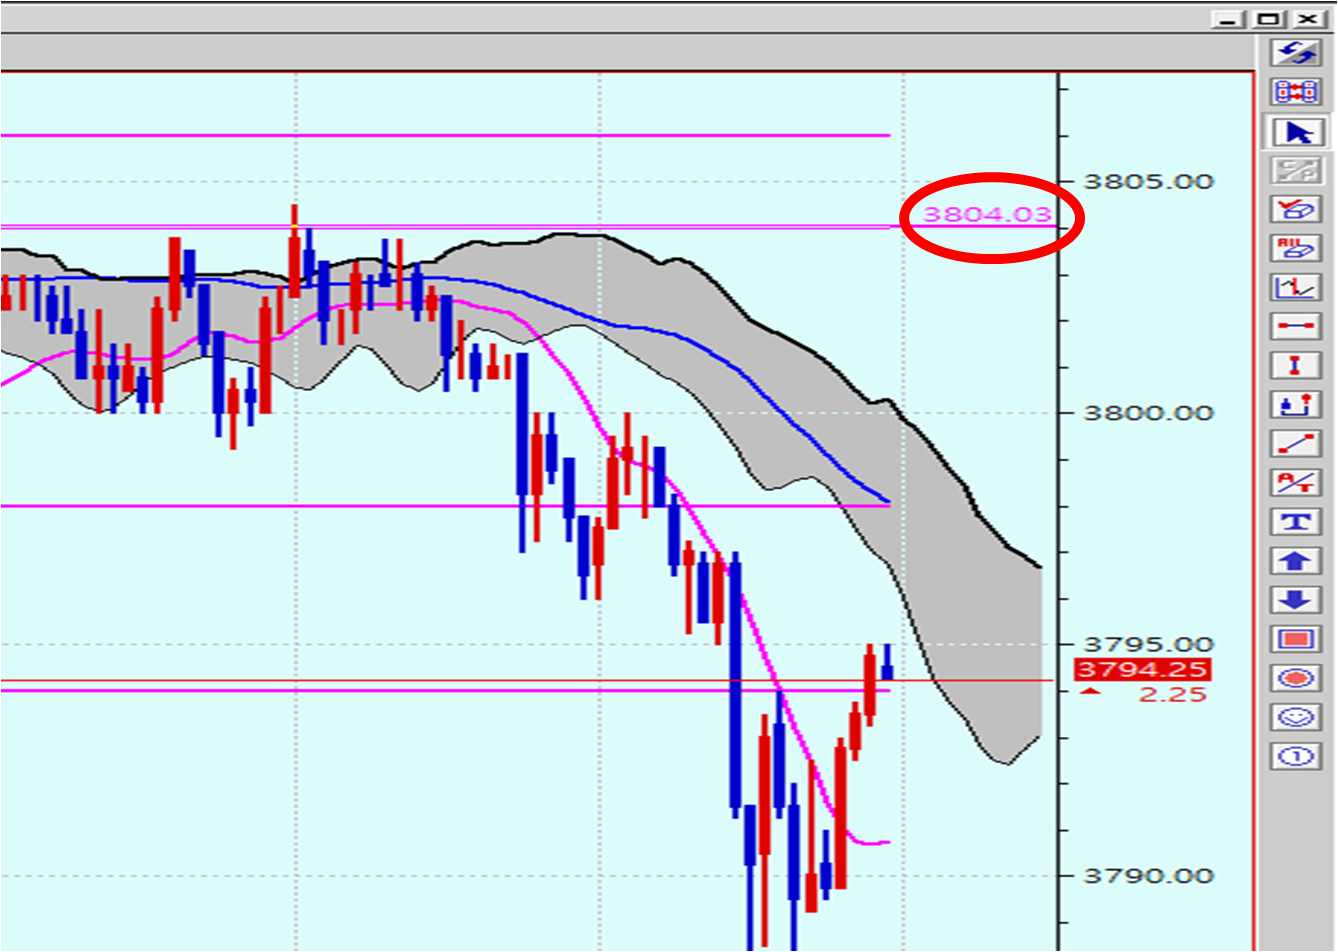
Task: Select the red rectangle drawing tool
Action: [x=1296, y=639]
